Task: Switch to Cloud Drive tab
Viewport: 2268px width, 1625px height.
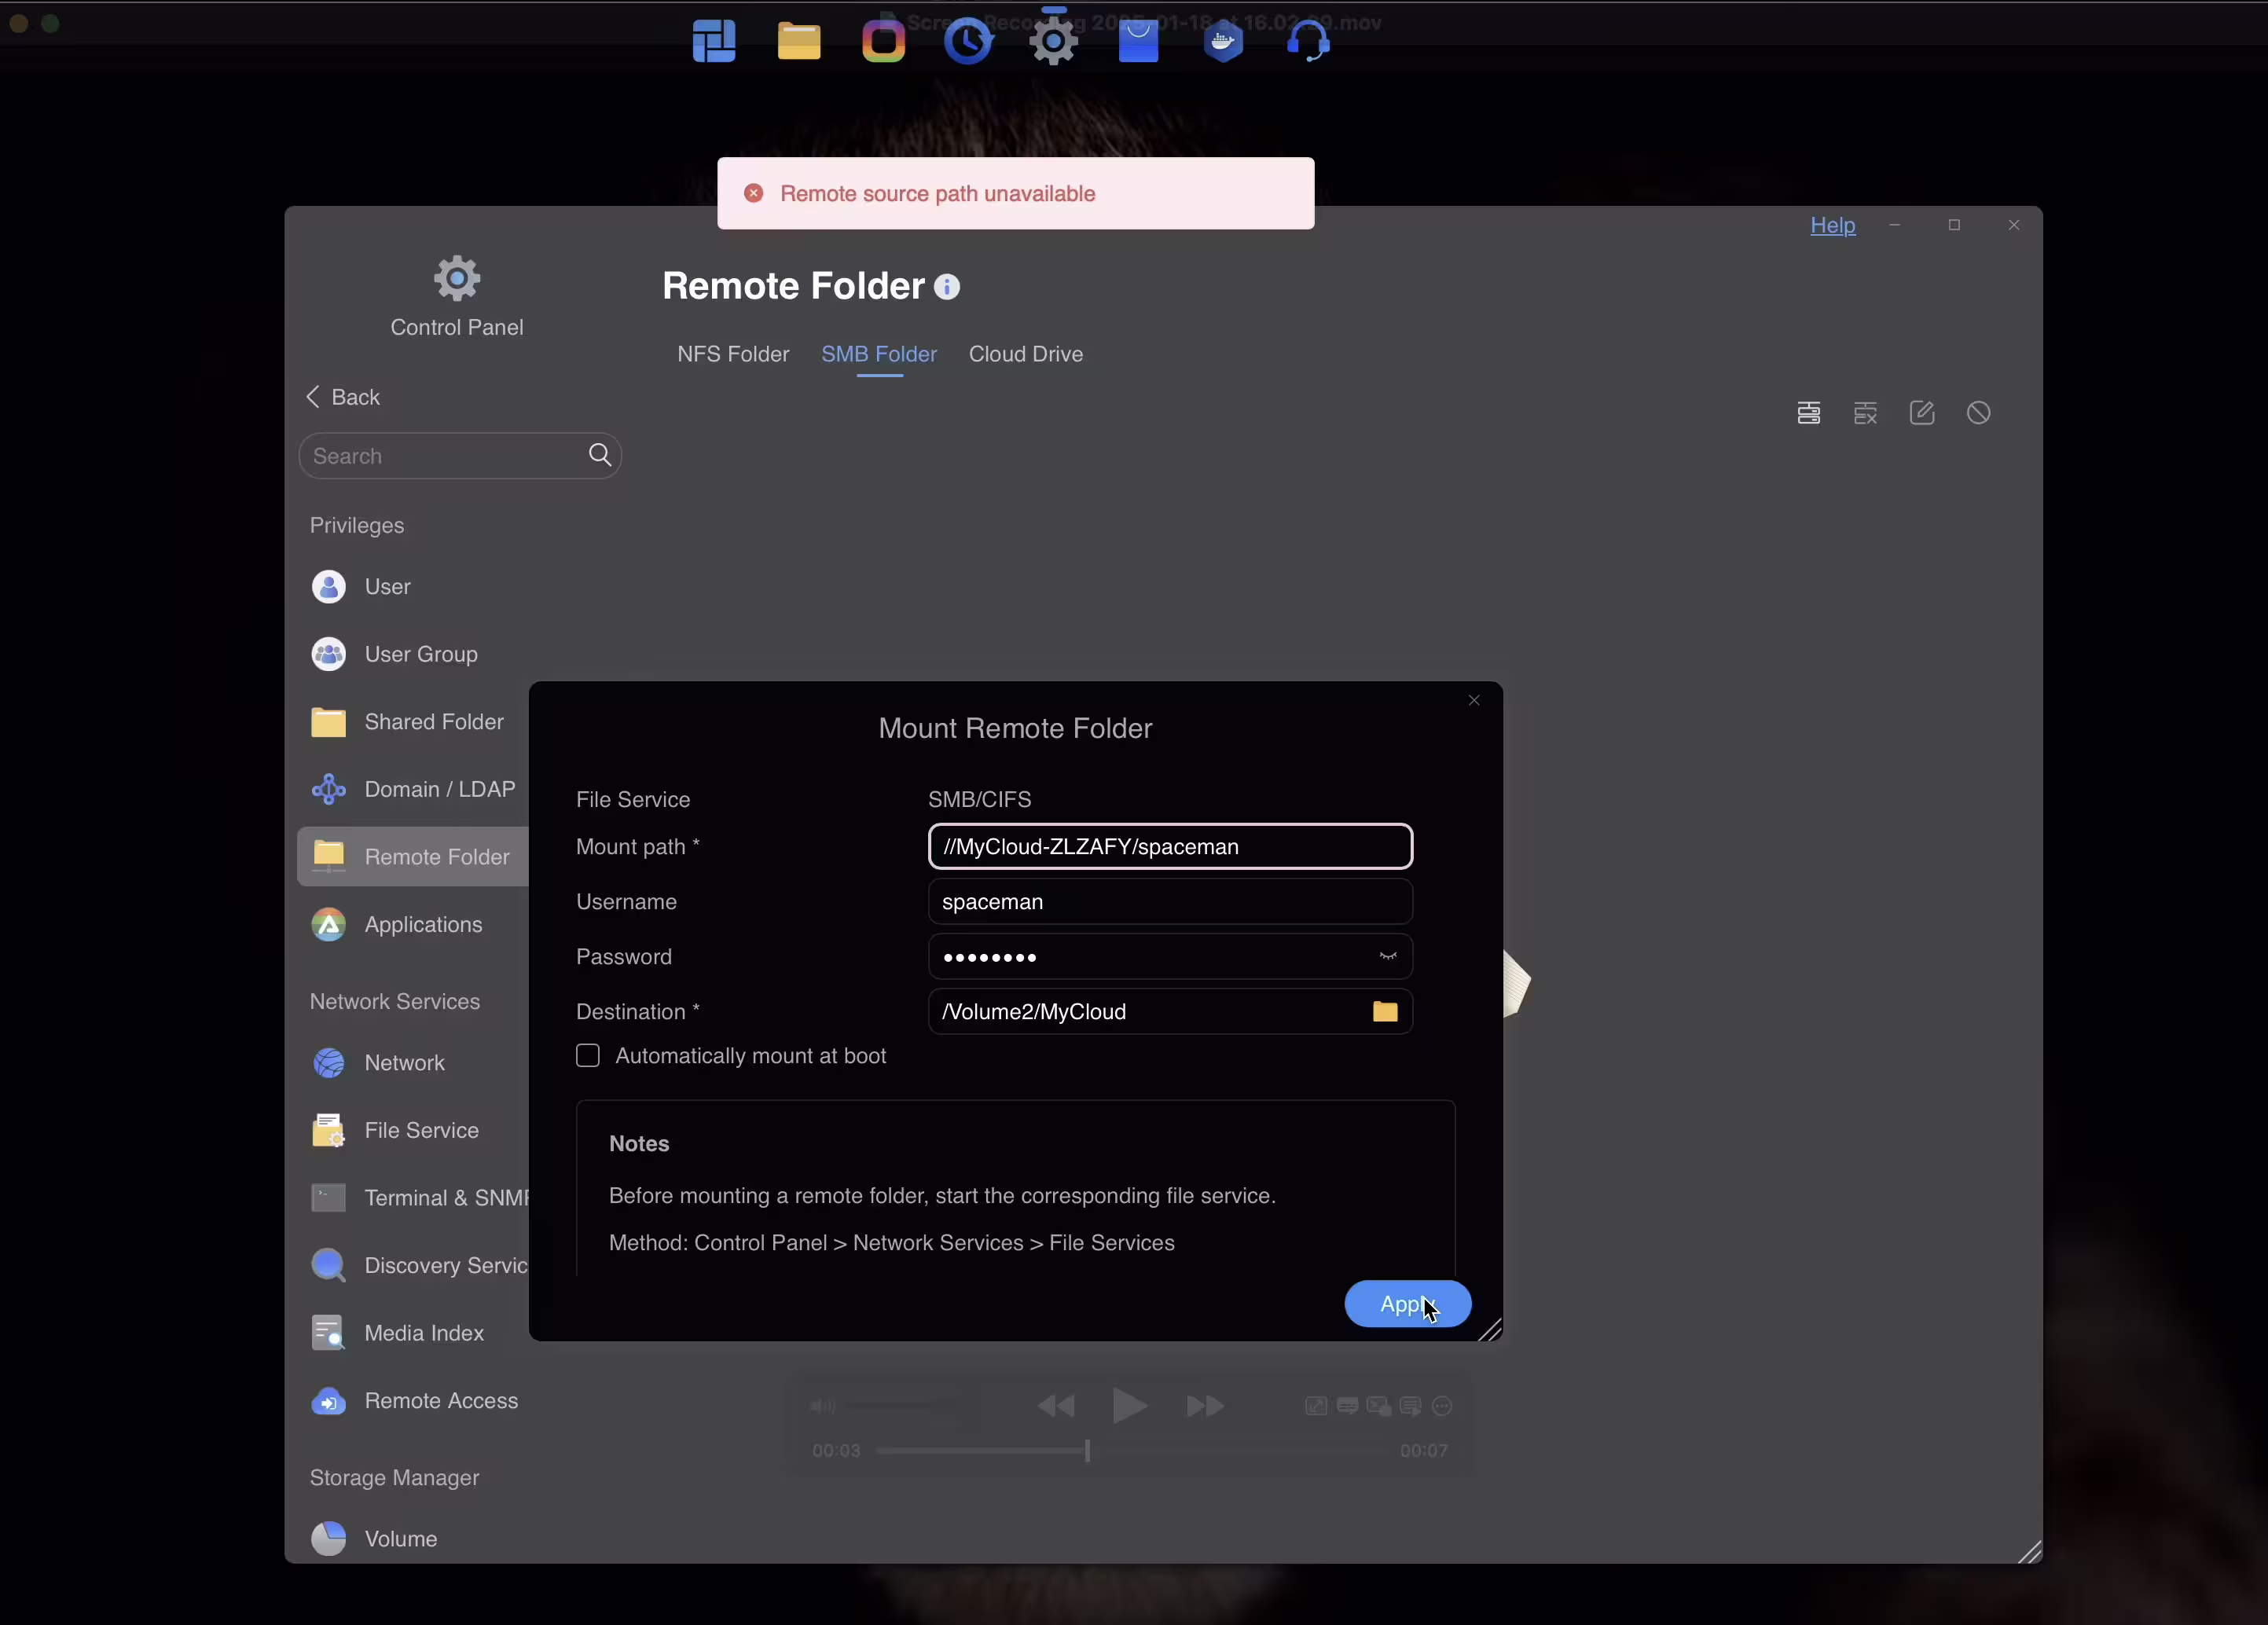Action: point(1025,354)
